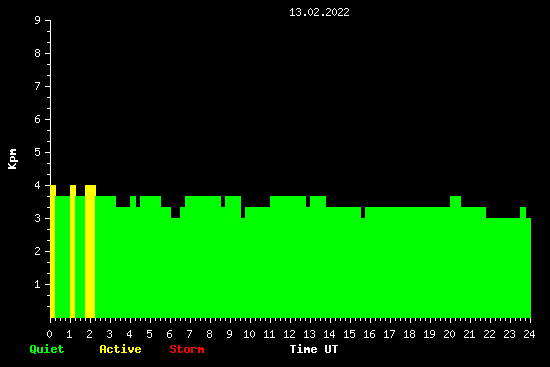Click the Kp value 9 axis label
Viewport: 550px width, 367px height.
point(38,20)
